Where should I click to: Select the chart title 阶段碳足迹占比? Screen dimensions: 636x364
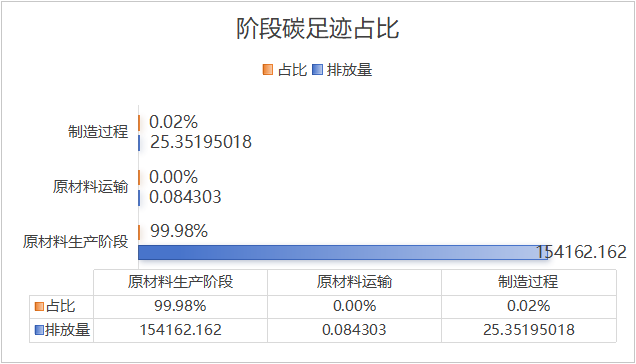(318, 28)
